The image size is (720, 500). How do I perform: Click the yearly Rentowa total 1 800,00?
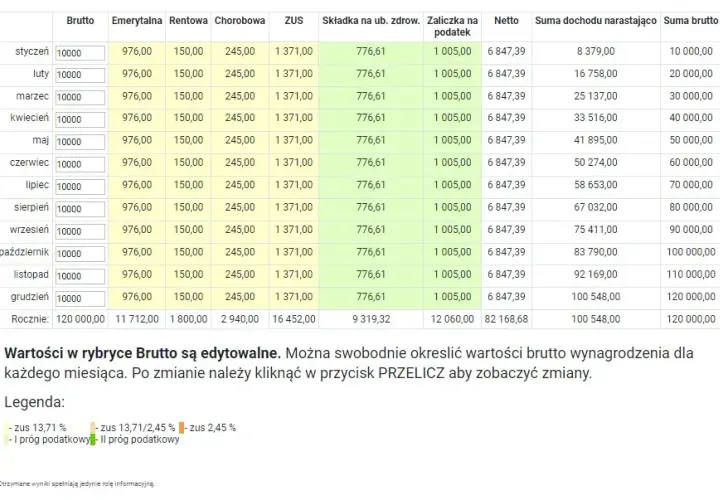[188, 319]
